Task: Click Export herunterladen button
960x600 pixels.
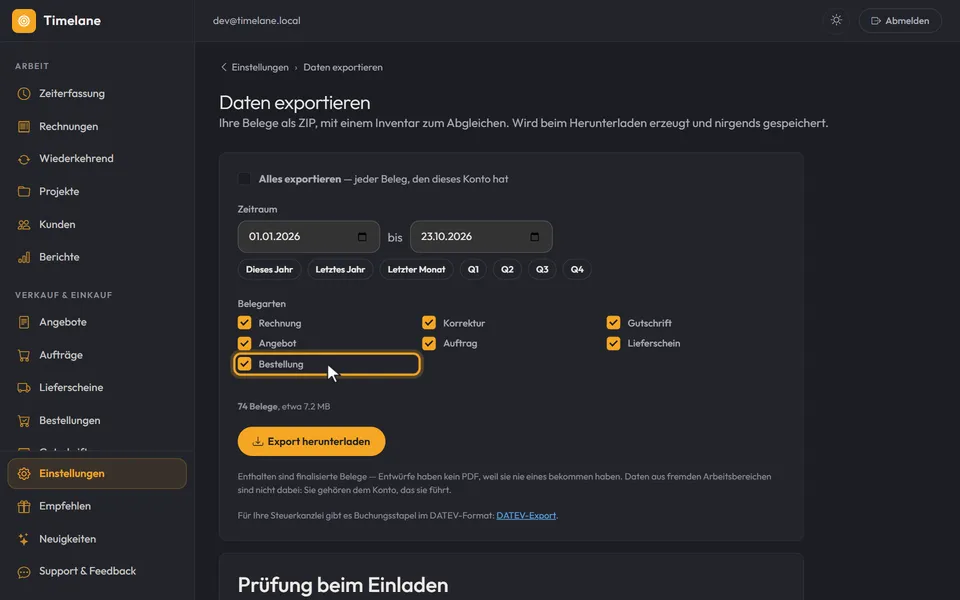Action: (x=312, y=441)
